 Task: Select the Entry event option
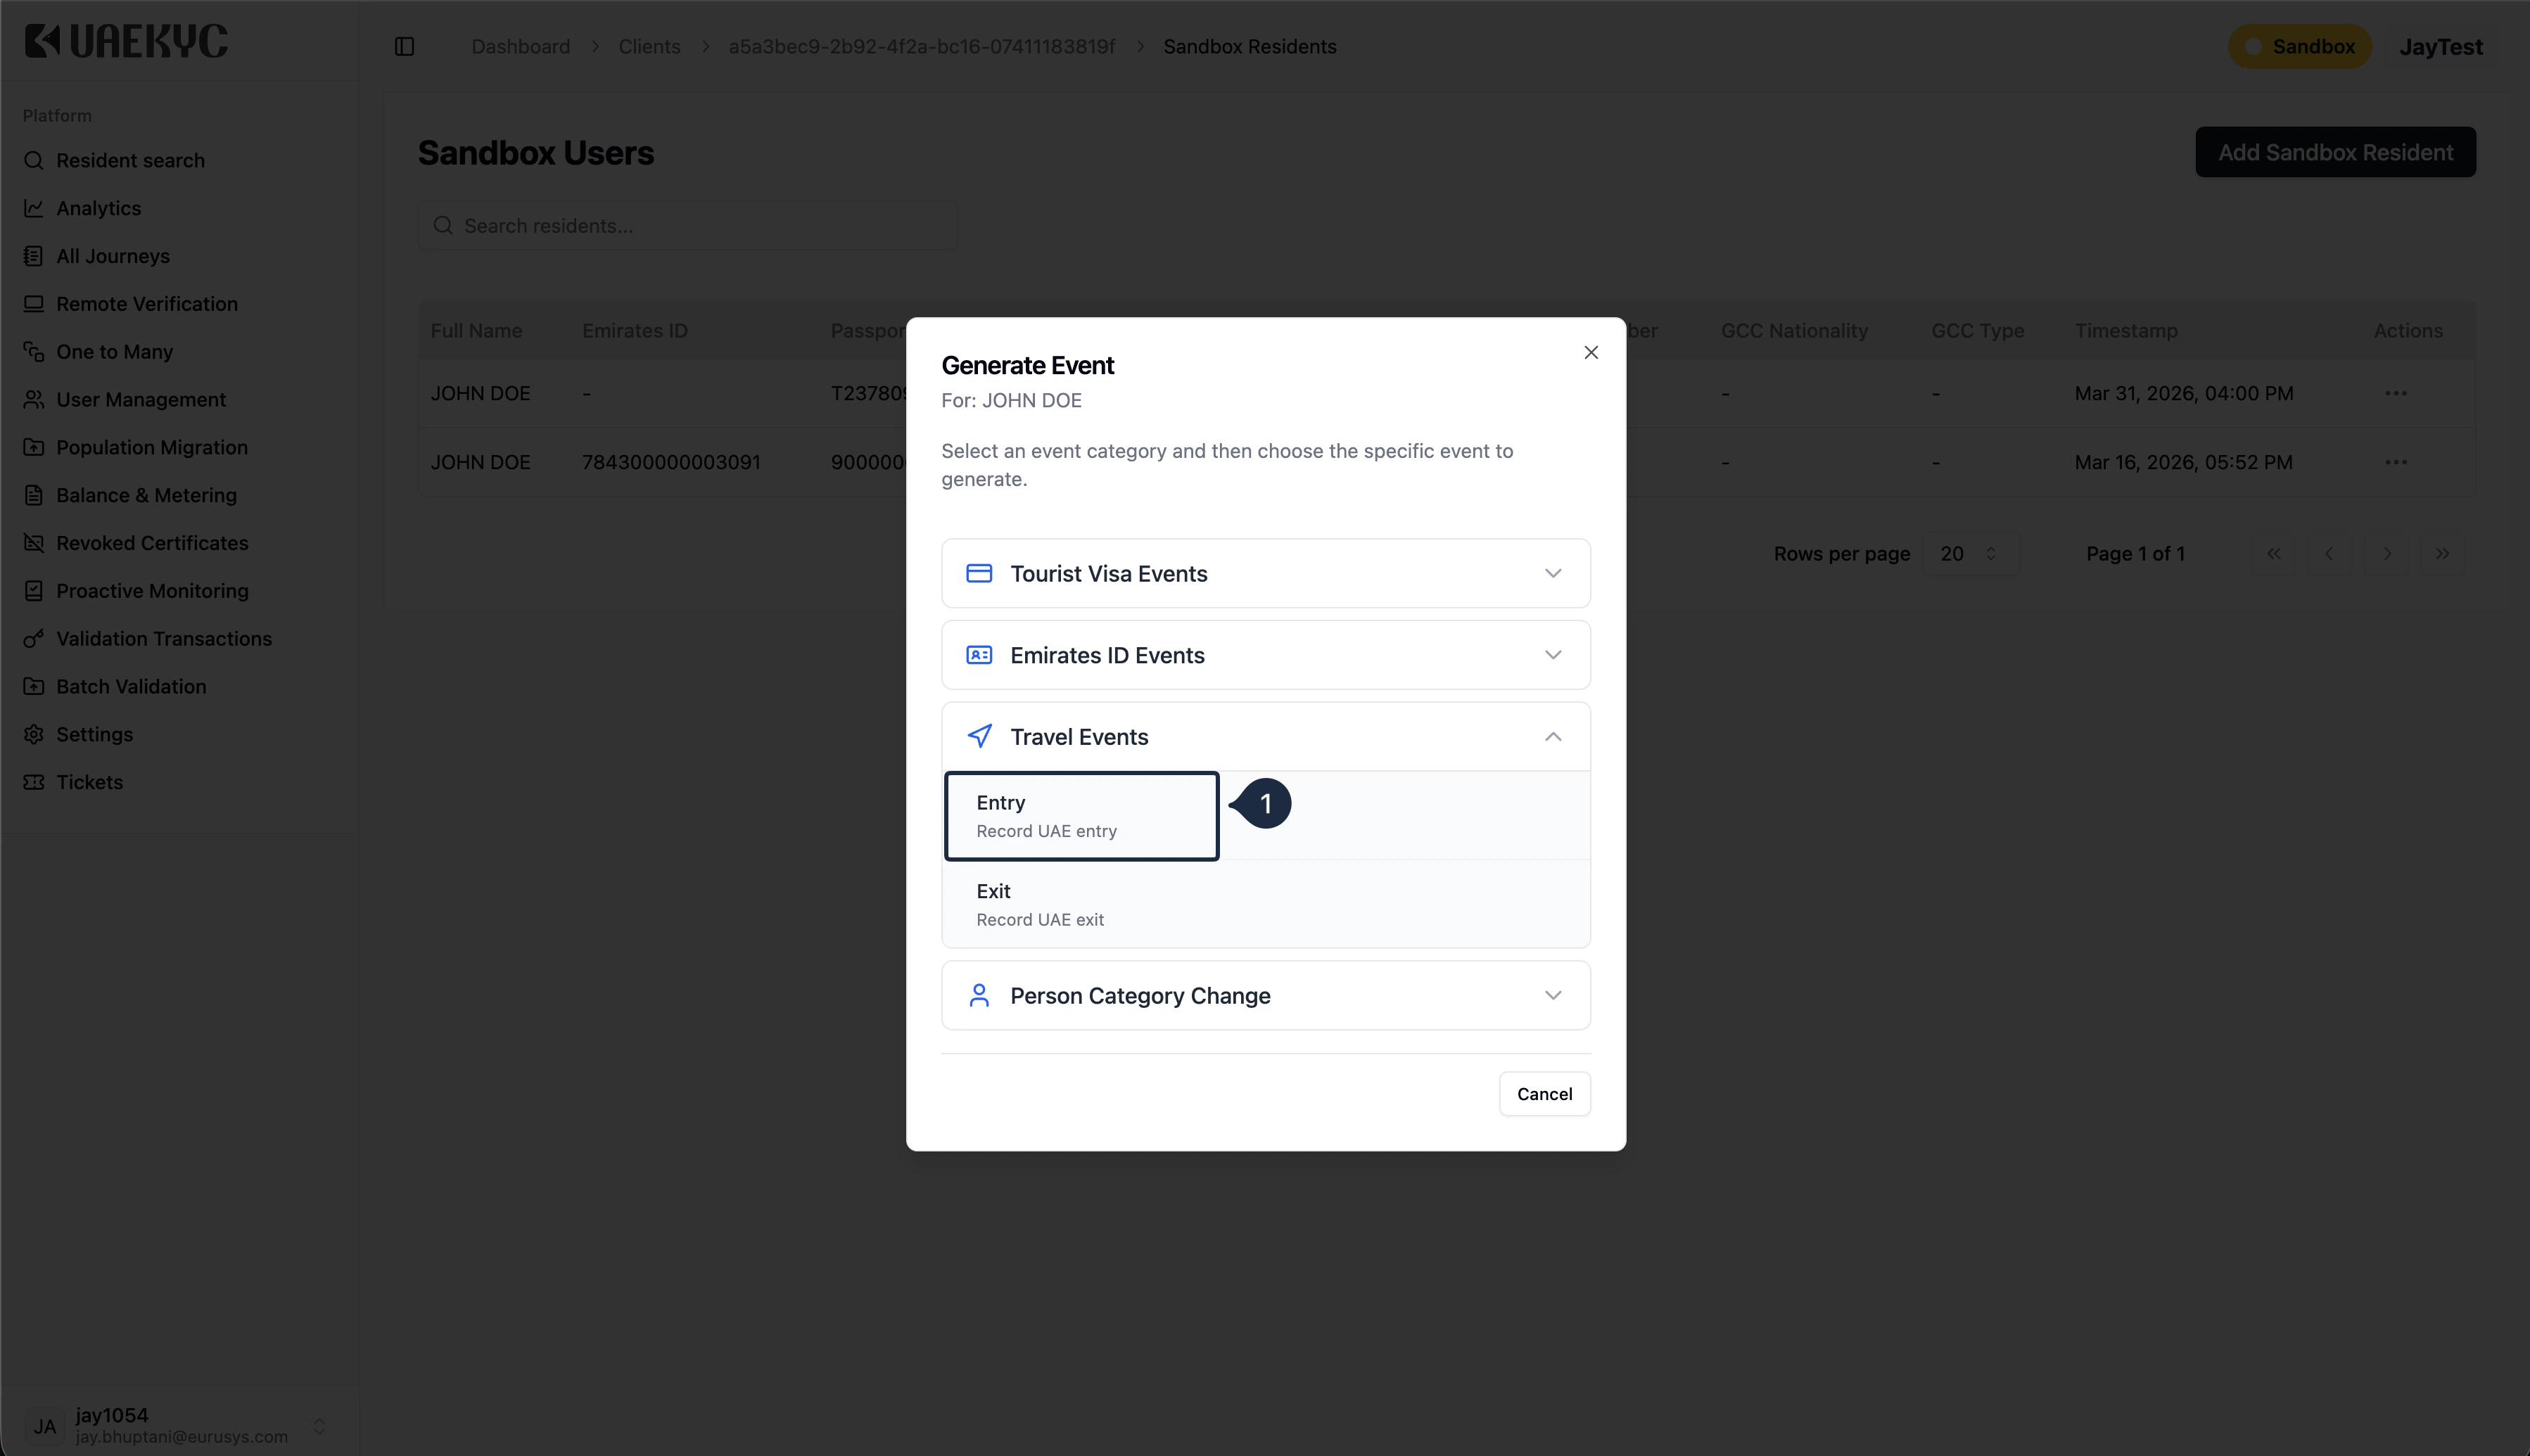coord(1081,816)
